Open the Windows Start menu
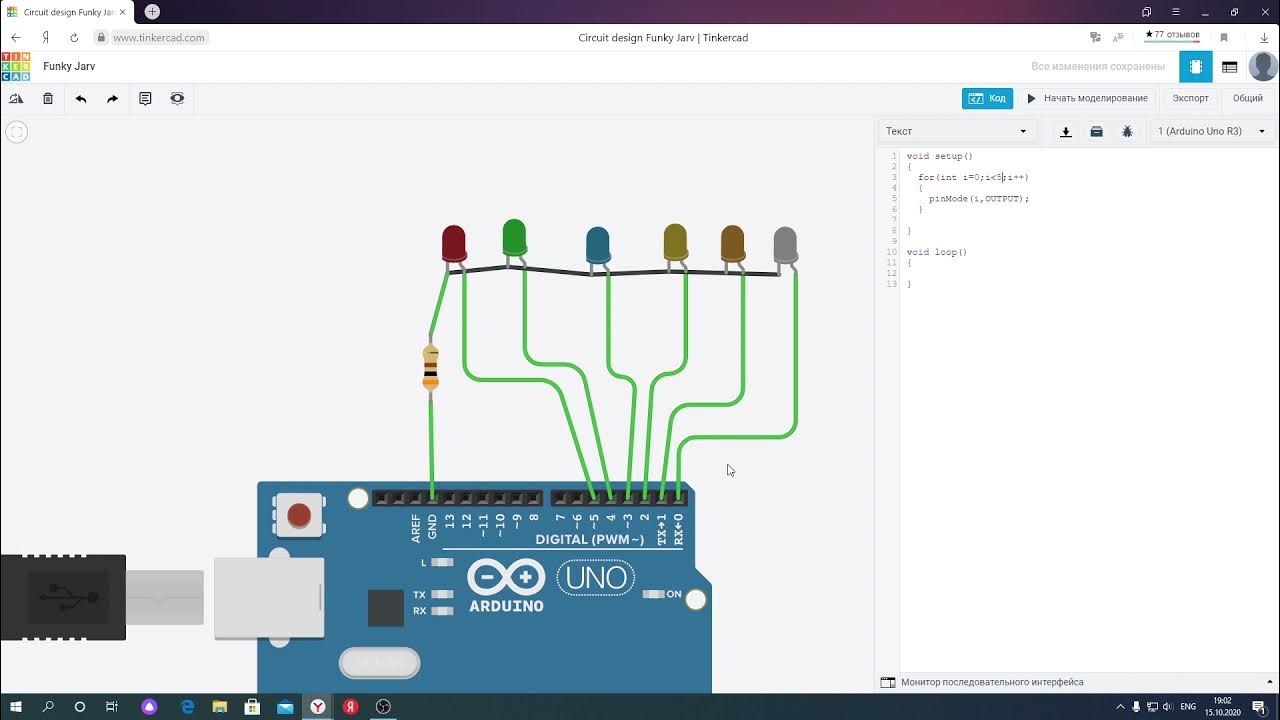 click(x=16, y=706)
